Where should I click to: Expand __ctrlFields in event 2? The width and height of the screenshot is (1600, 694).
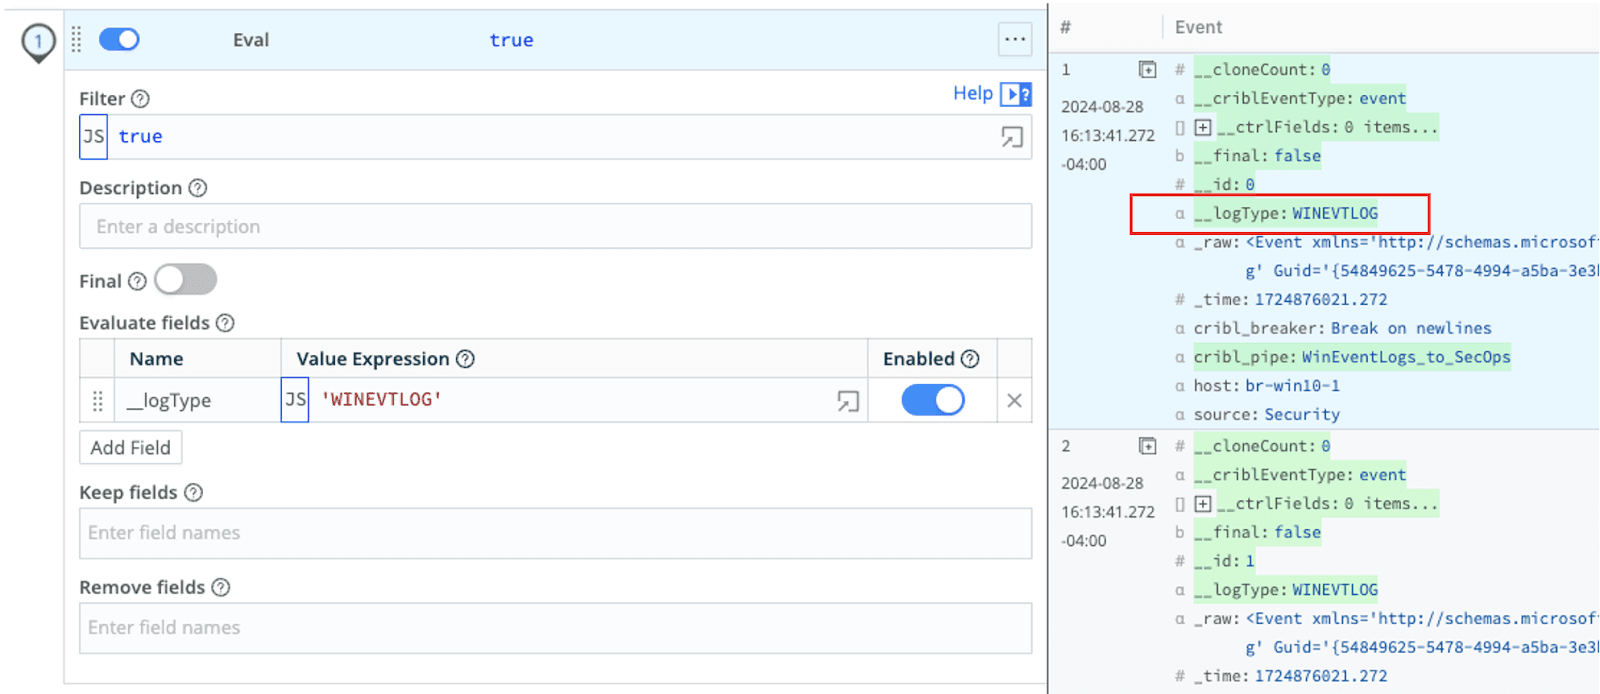1203,504
